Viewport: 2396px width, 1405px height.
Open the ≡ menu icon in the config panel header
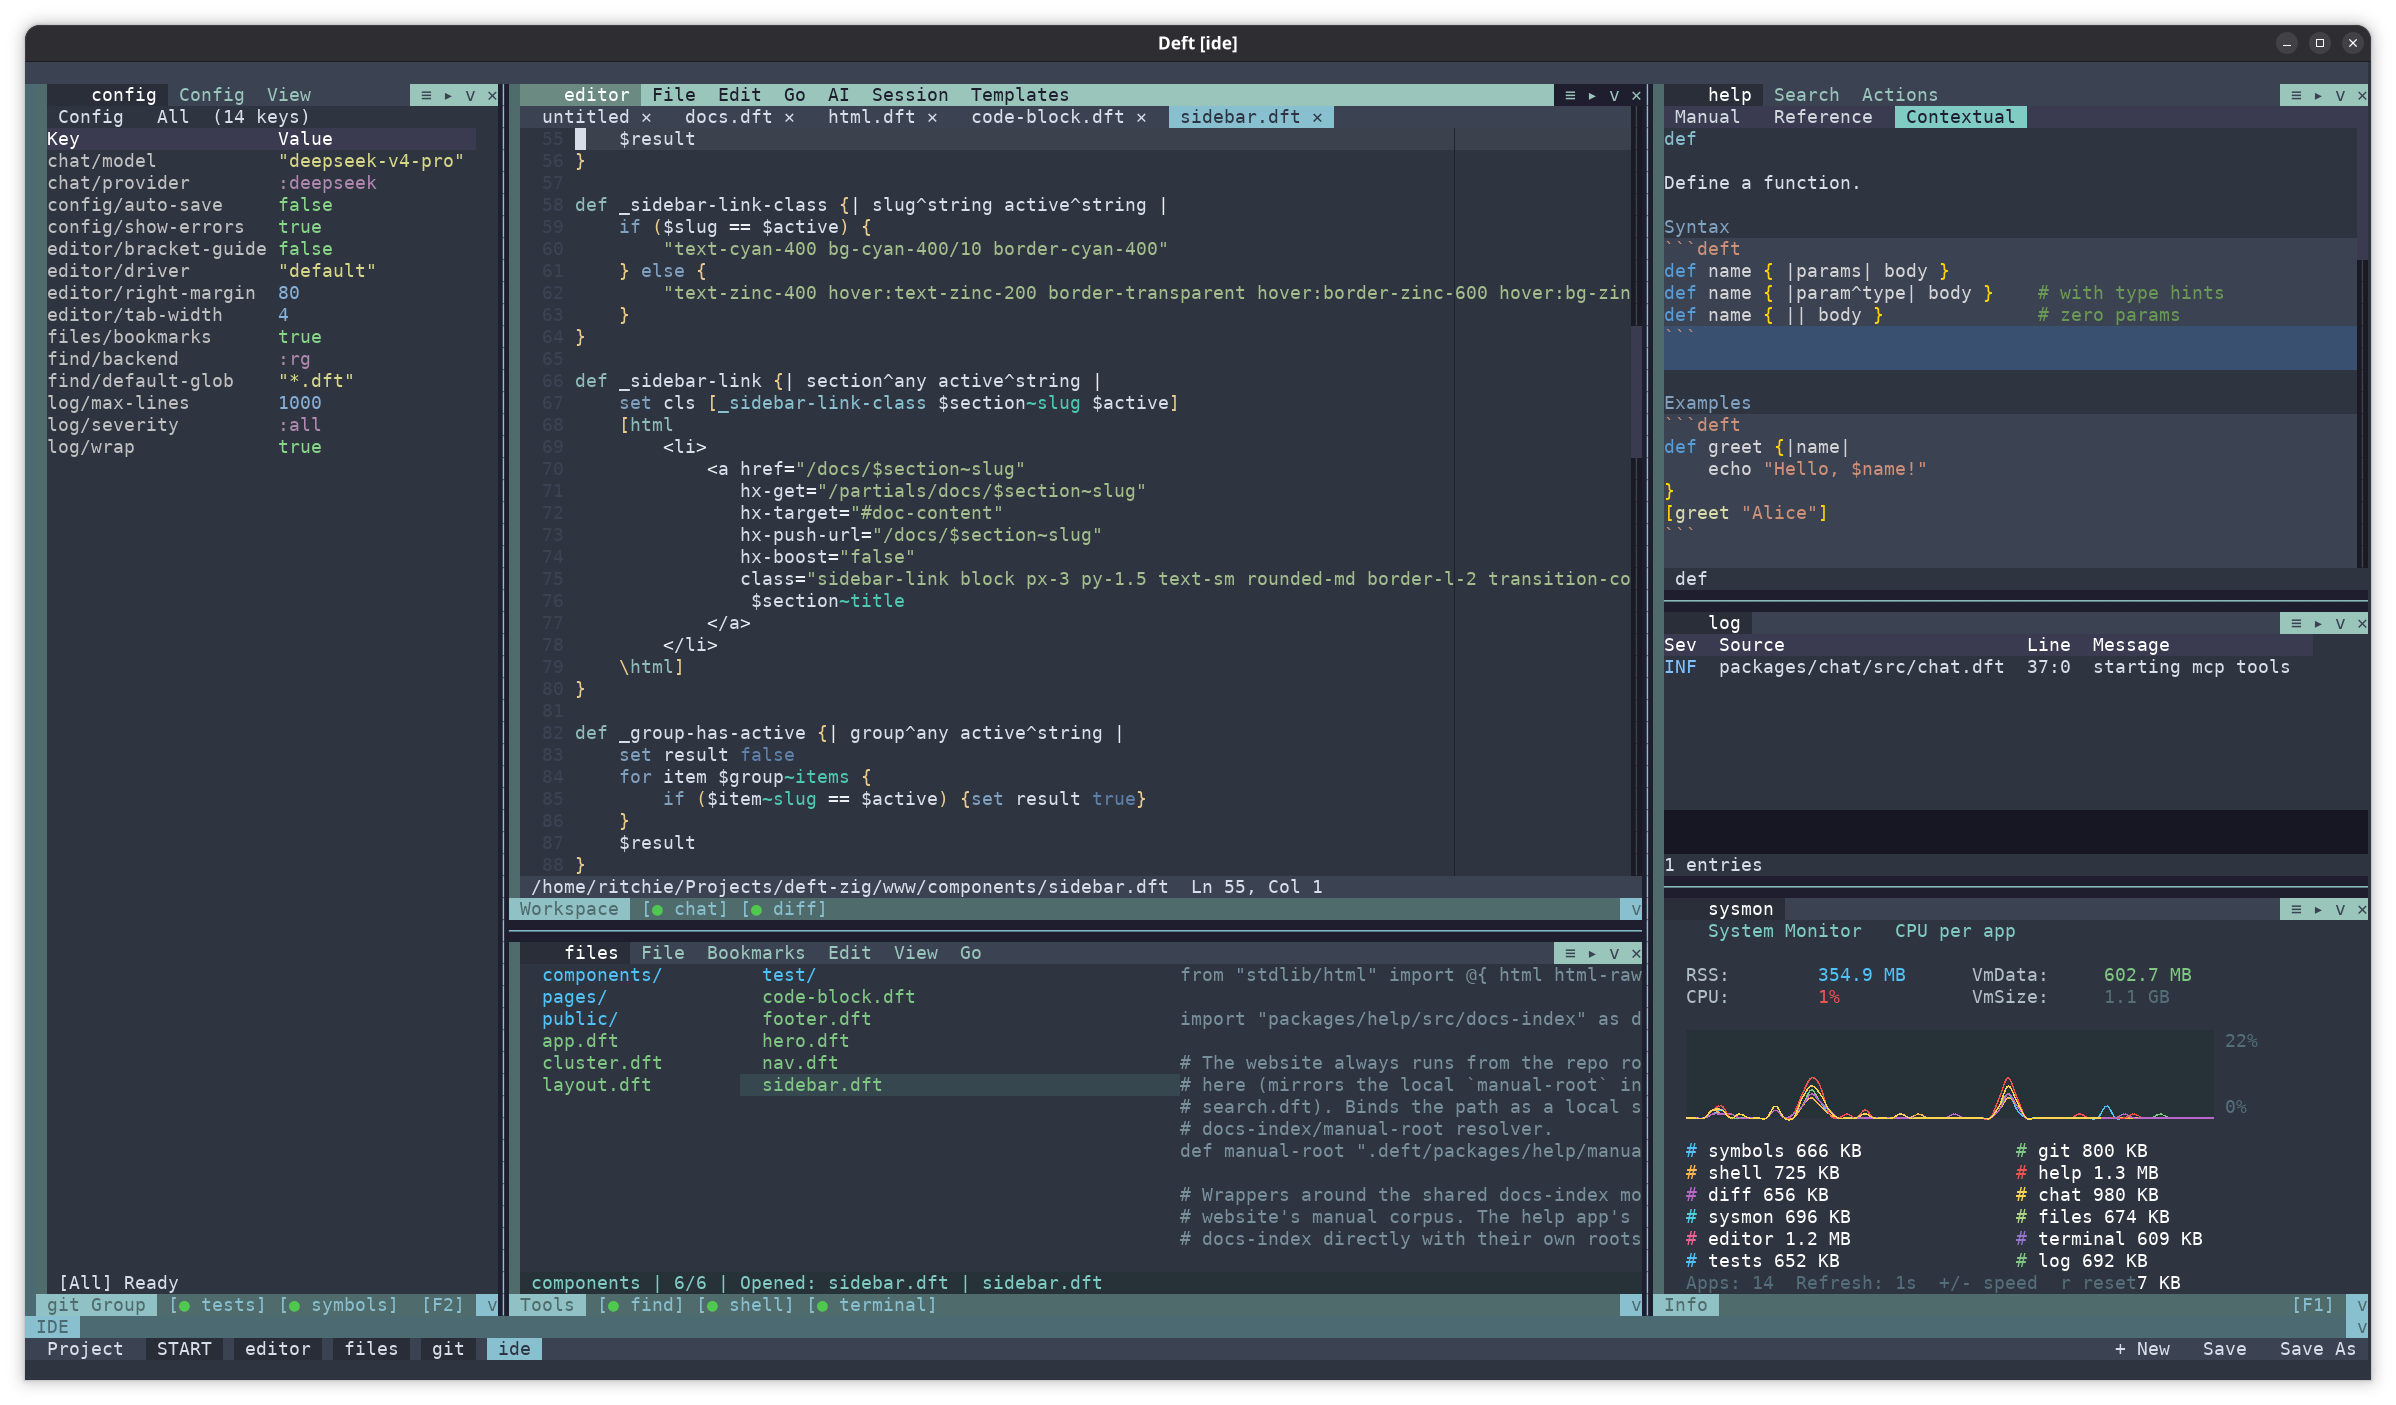[x=426, y=95]
